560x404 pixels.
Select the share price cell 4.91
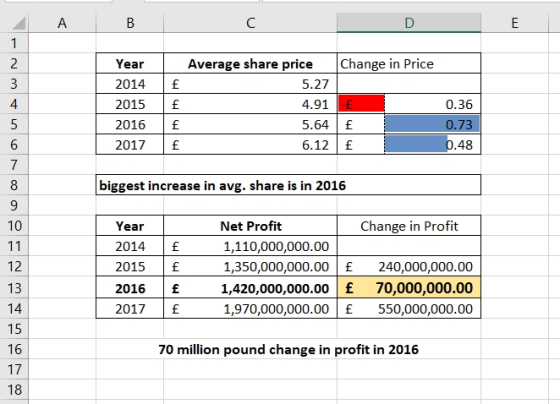(x=250, y=104)
